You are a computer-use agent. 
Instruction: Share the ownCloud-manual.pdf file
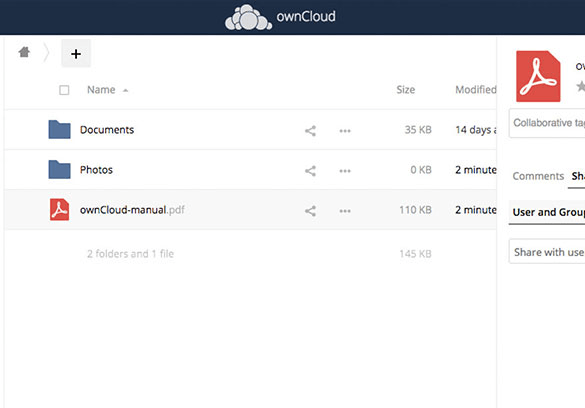[310, 211]
